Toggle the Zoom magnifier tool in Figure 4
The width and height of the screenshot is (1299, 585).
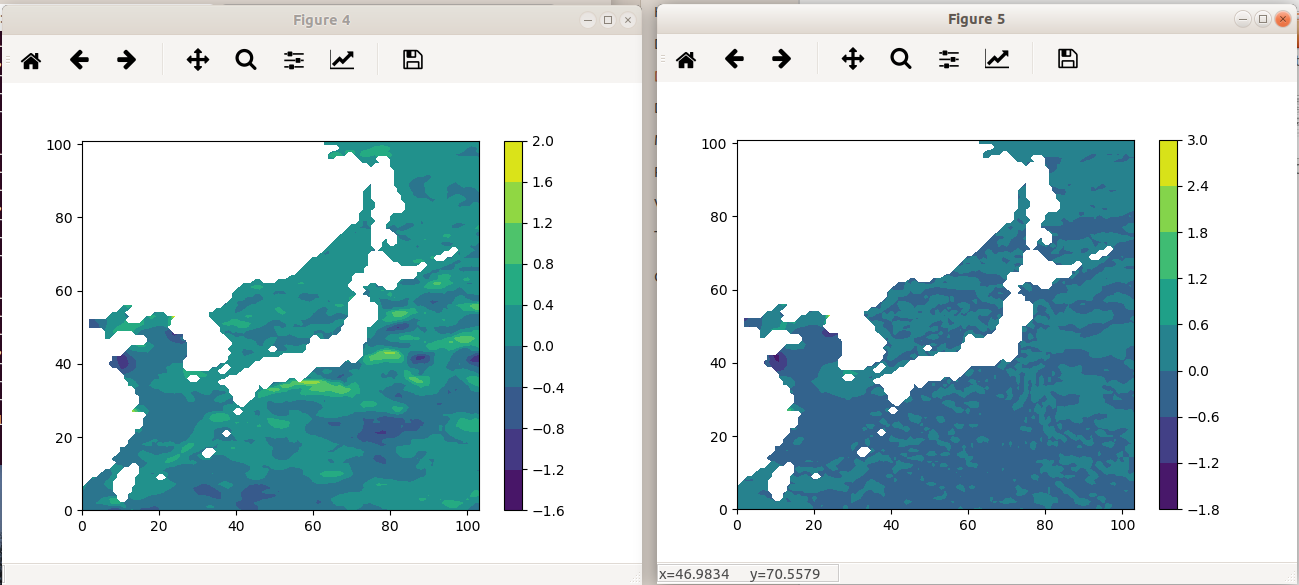coord(246,60)
